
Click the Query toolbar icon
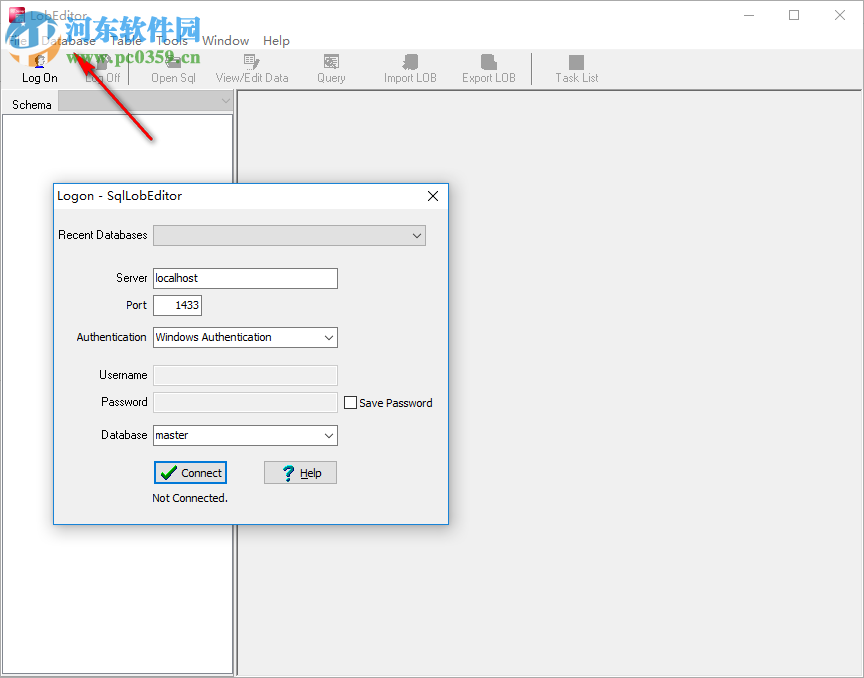point(331,68)
